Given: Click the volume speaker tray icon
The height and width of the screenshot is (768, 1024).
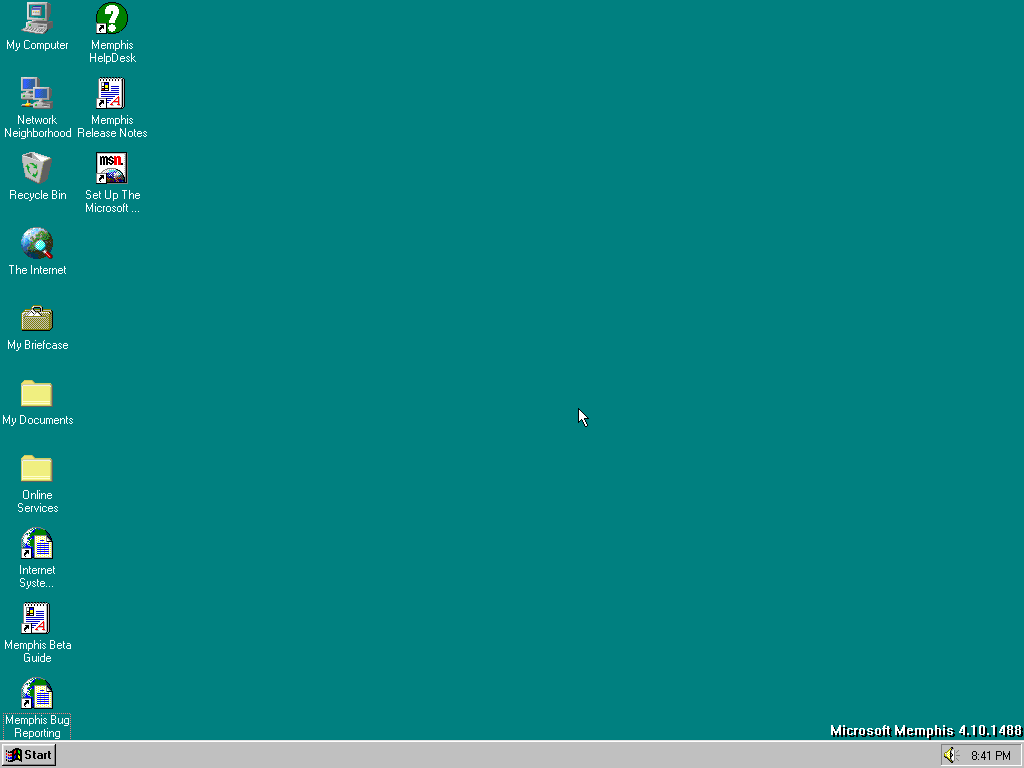Looking at the screenshot, I should 950,756.
